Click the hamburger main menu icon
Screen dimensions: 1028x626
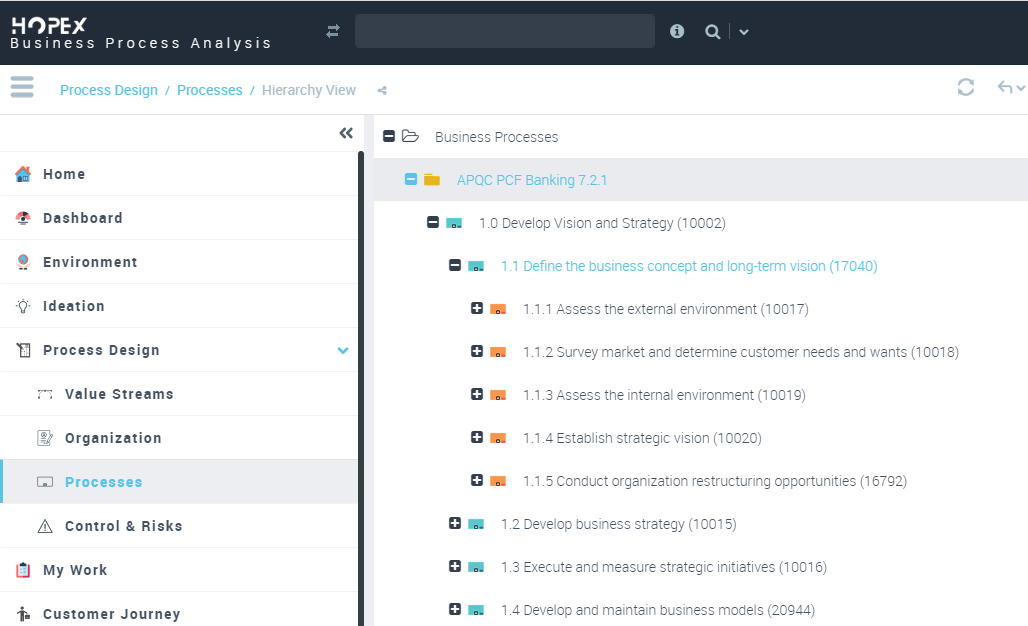pyautogui.click(x=22, y=88)
